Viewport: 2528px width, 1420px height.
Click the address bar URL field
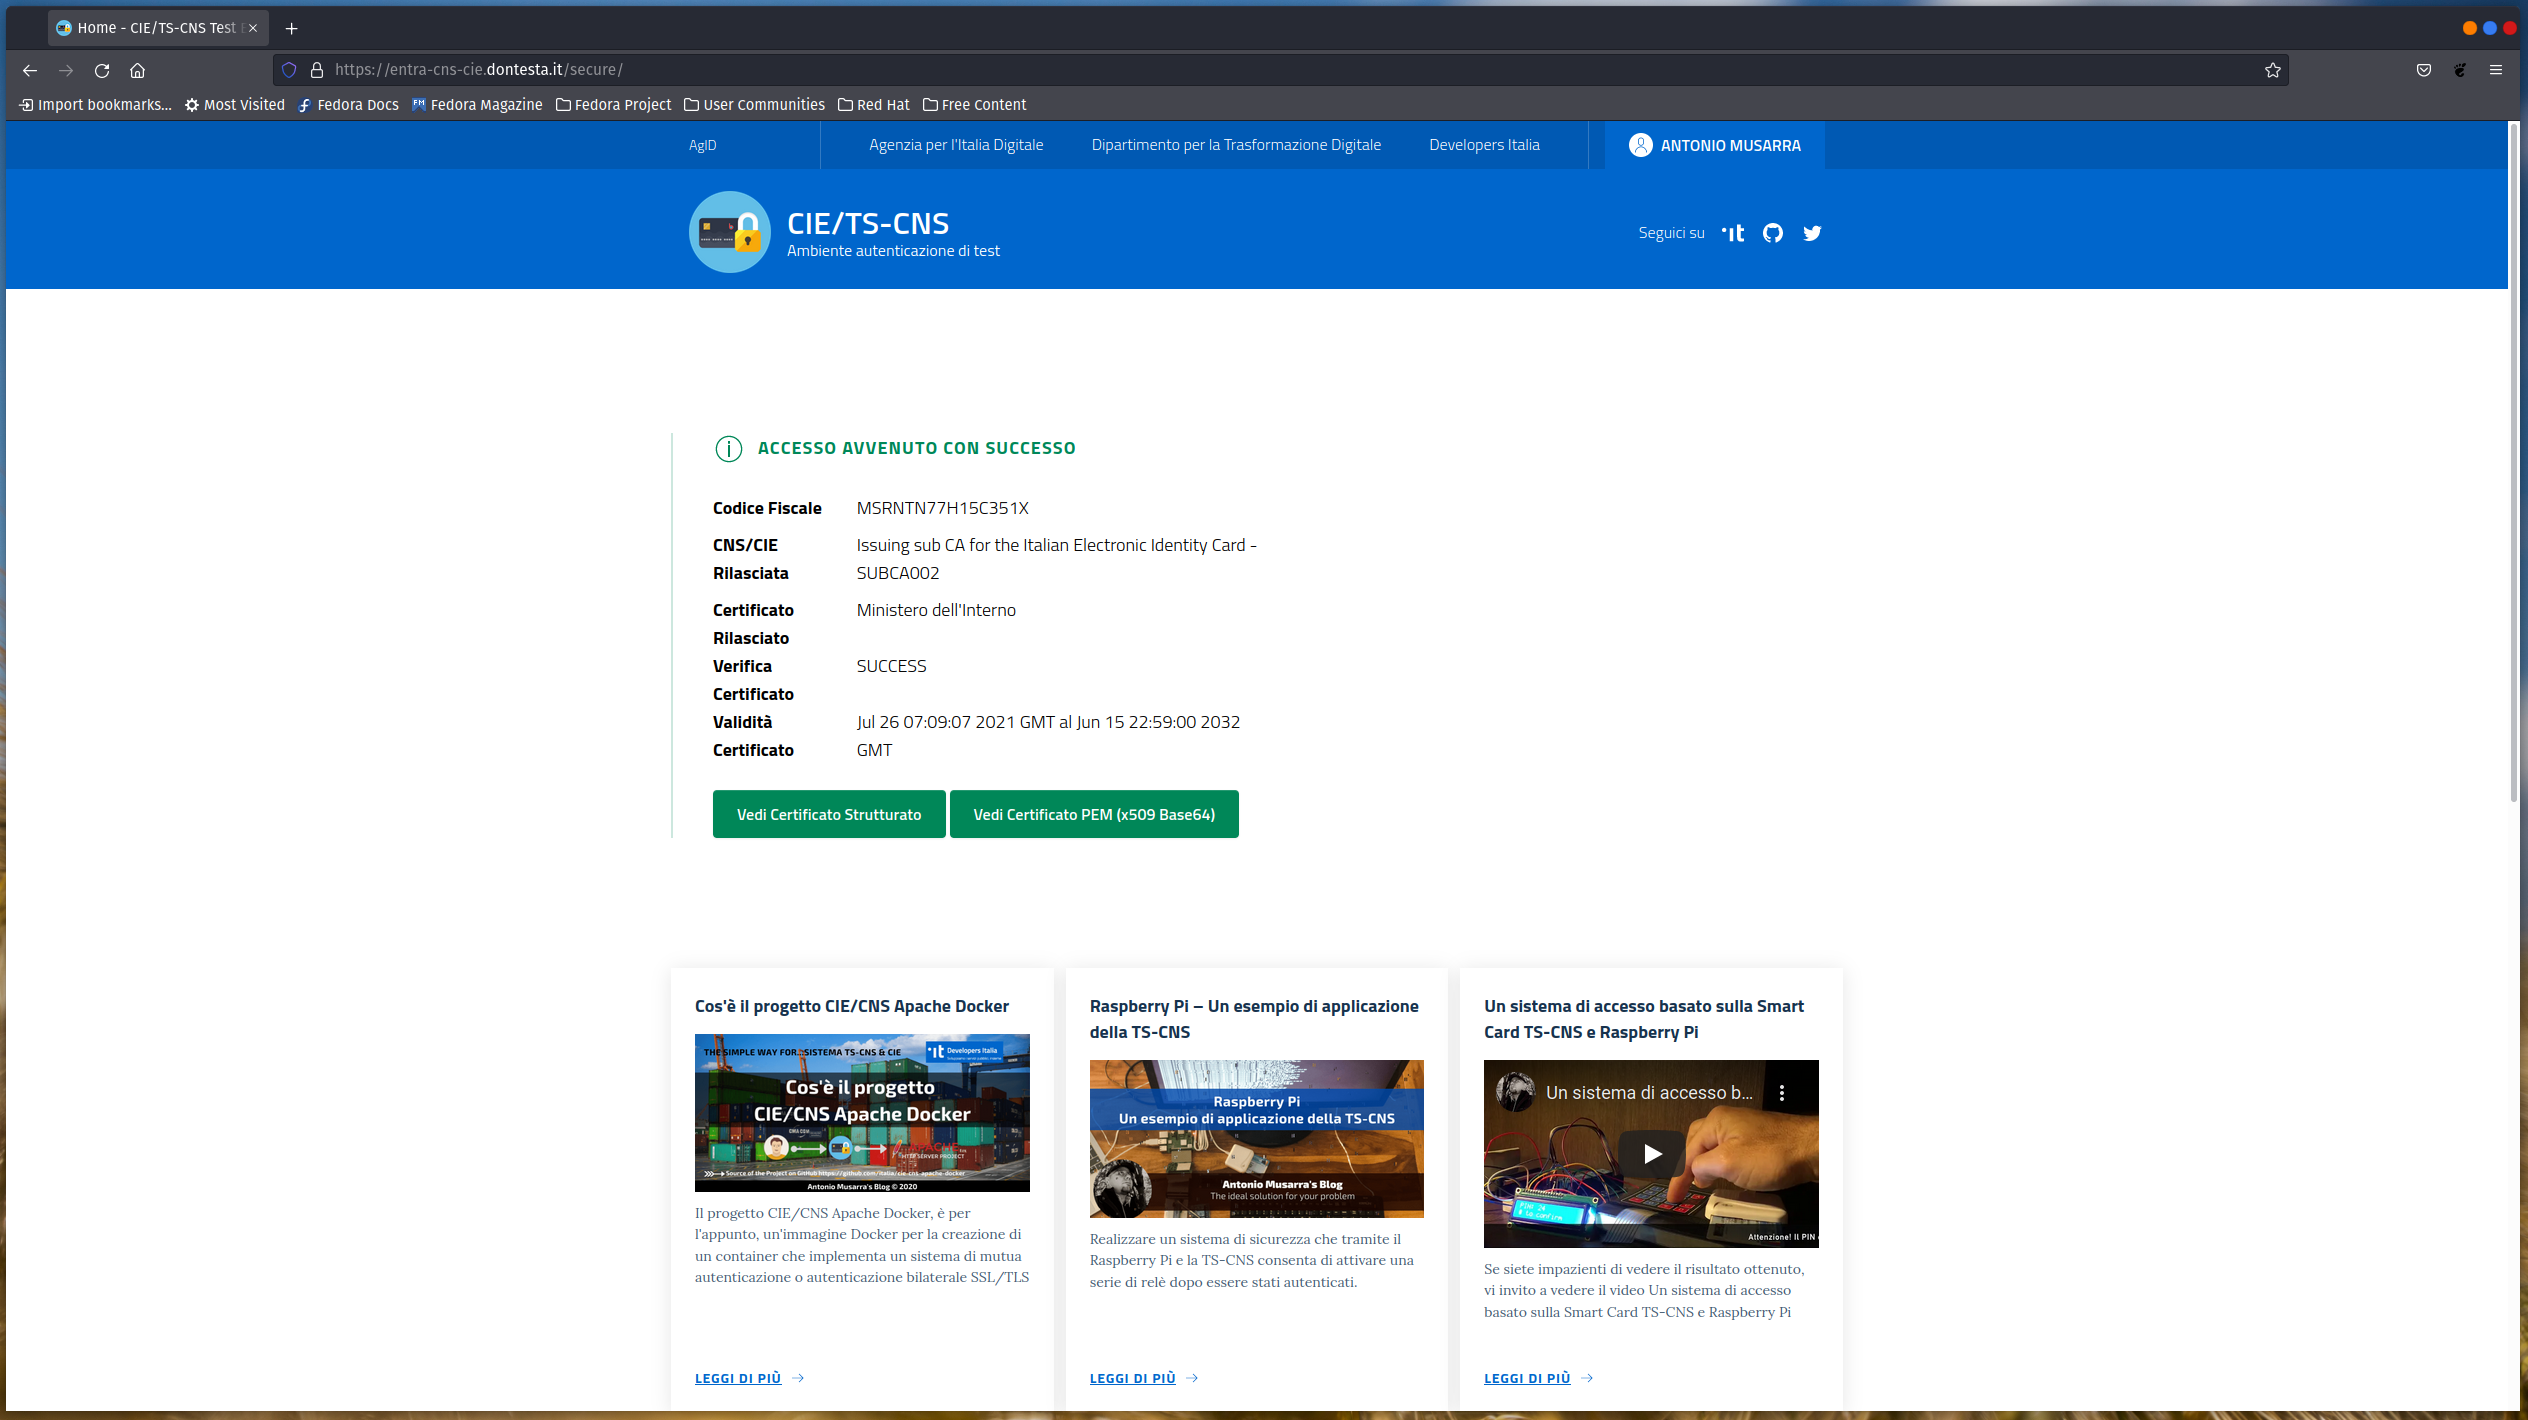coord(1200,70)
